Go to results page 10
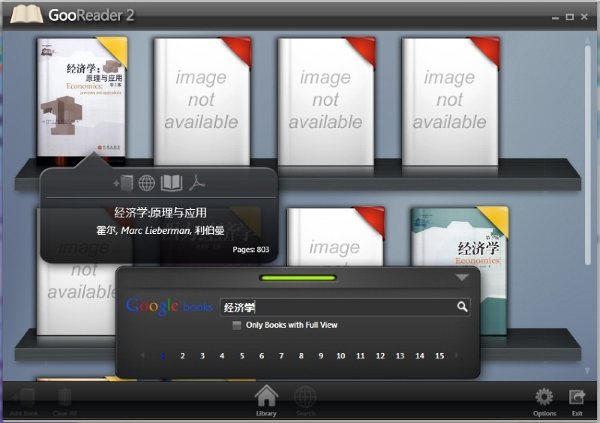Viewport: 600px width, 423px height. tap(341, 356)
